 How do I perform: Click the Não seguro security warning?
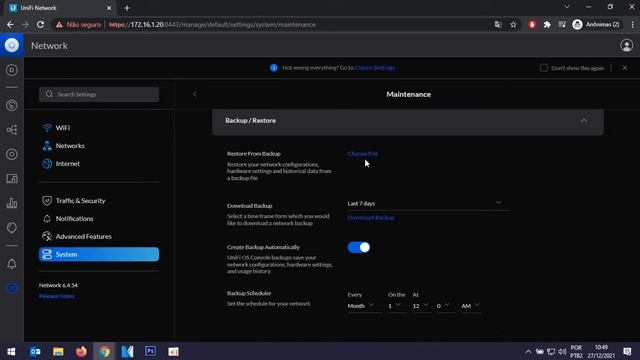pos(78,24)
